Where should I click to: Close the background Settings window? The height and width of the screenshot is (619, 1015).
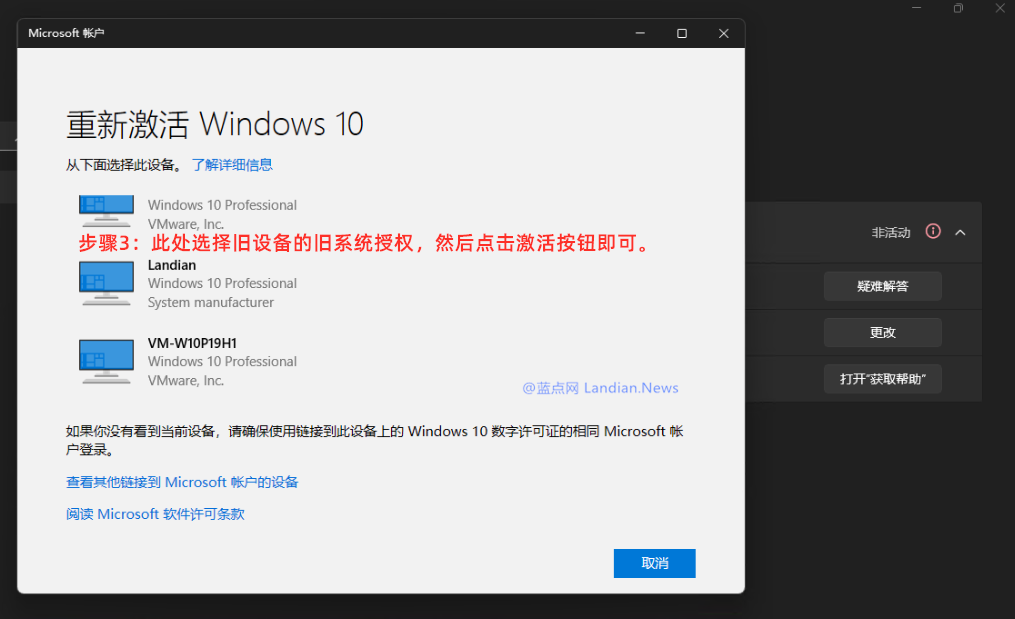pyautogui.click(x=1000, y=8)
